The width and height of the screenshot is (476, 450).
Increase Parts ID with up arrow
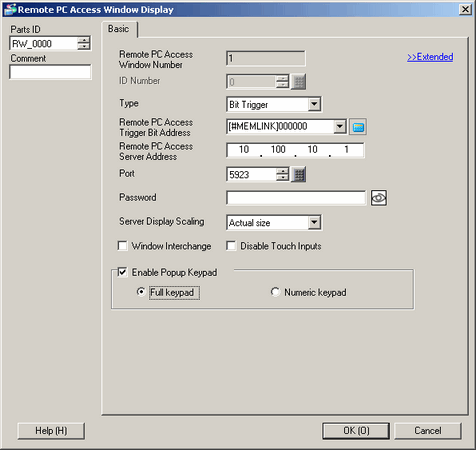(84, 40)
